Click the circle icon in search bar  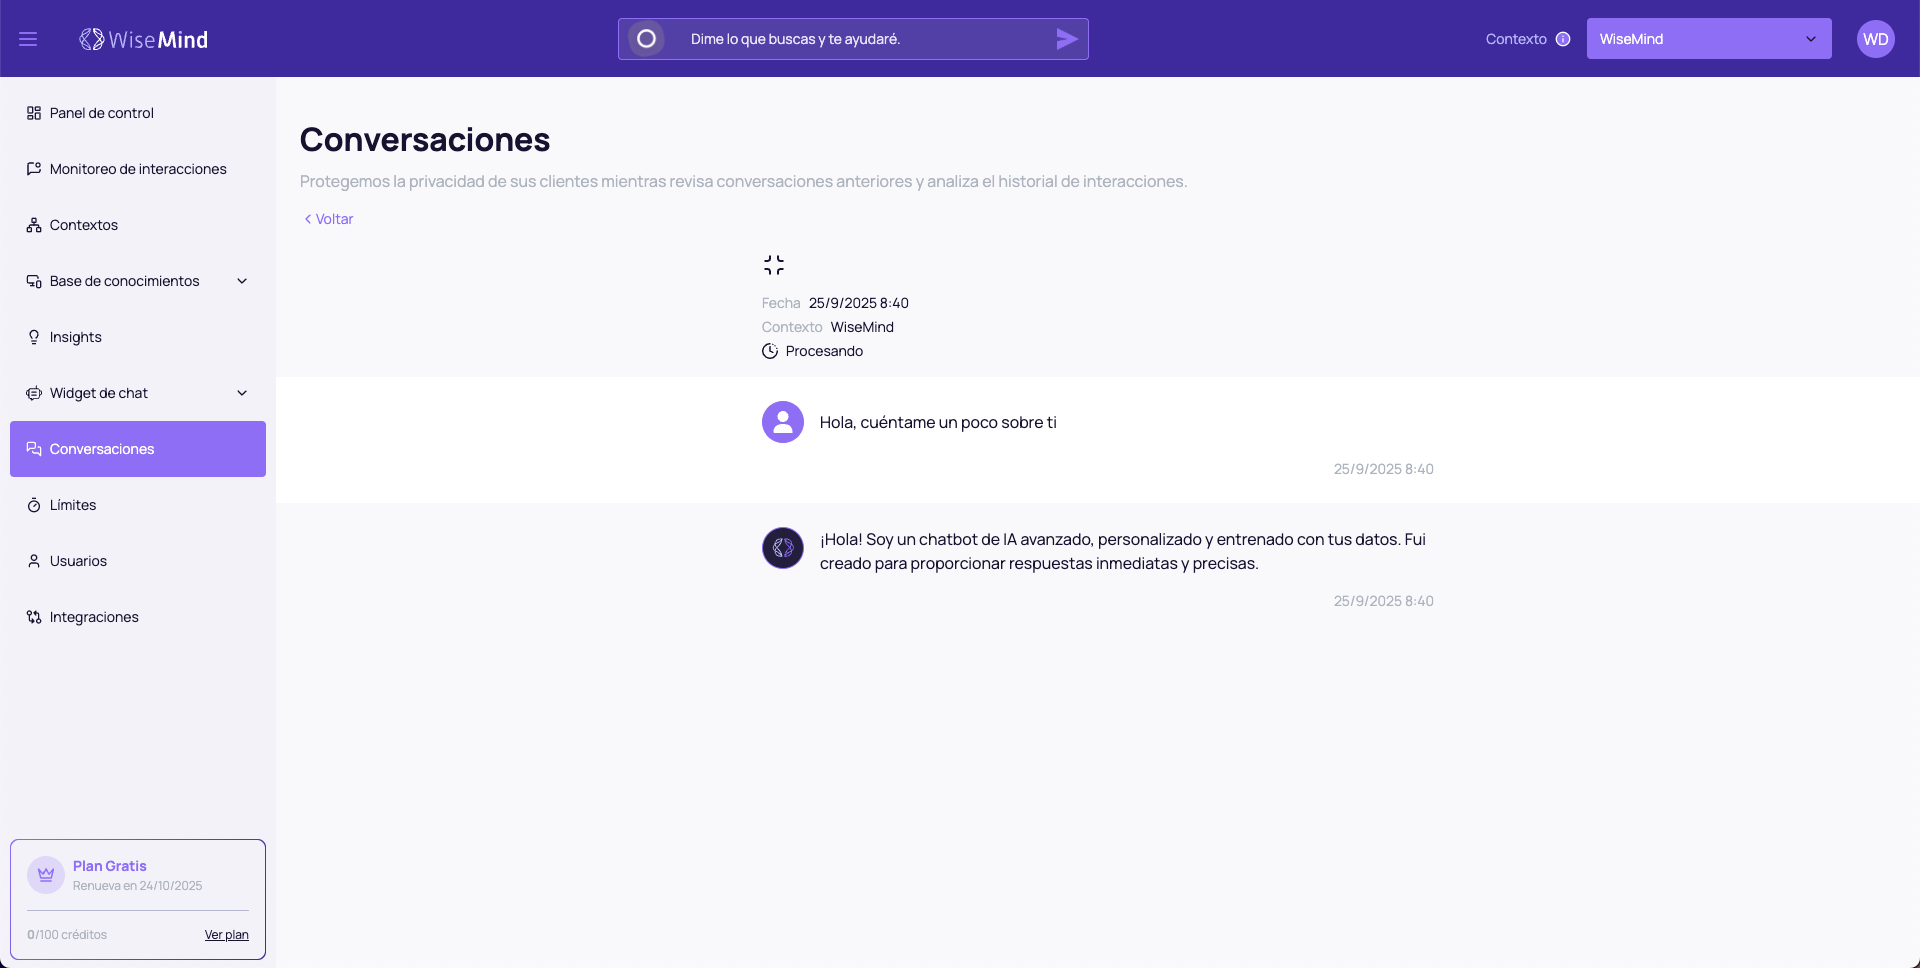tap(646, 39)
